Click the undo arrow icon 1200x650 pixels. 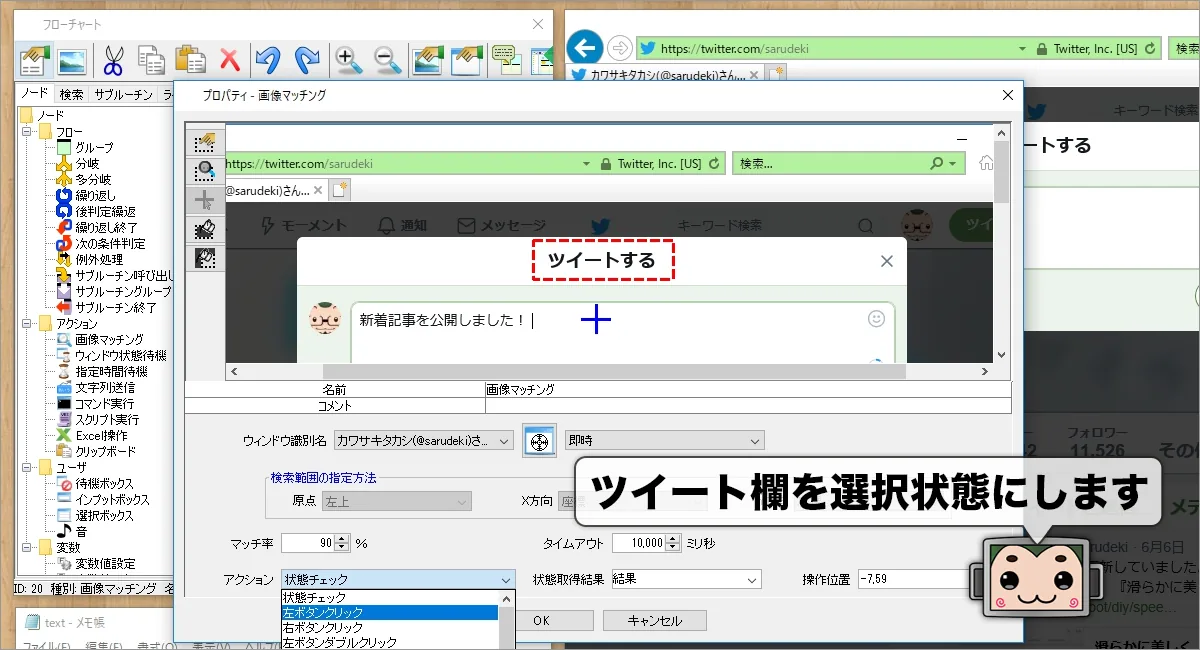(268, 61)
